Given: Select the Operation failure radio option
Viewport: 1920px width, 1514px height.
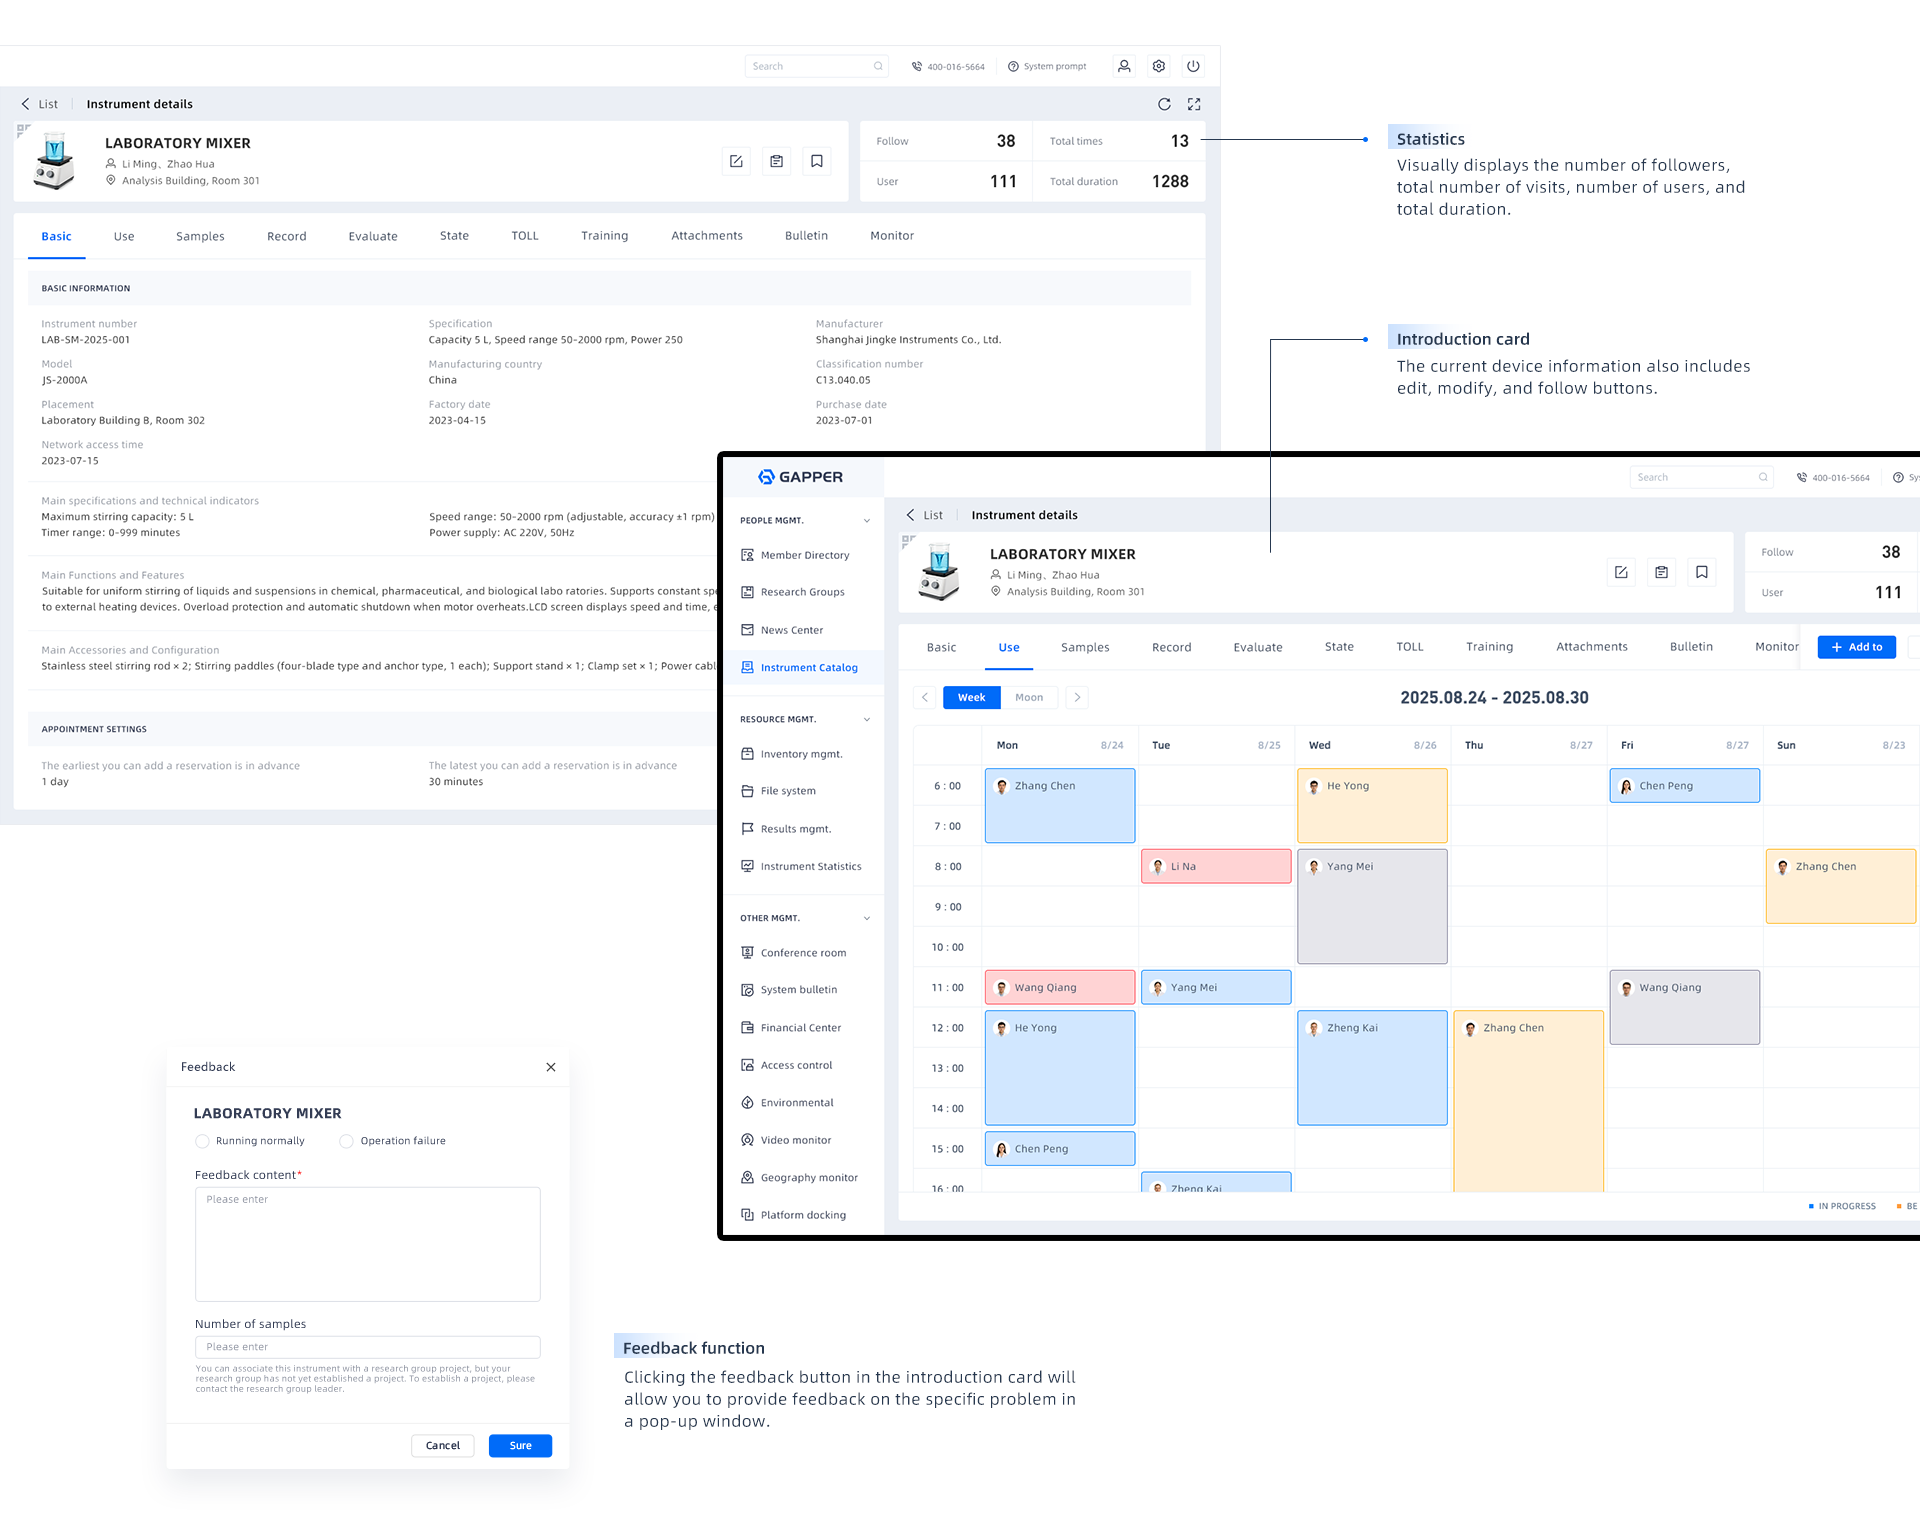Looking at the screenshot, I should coord(347,1141).
